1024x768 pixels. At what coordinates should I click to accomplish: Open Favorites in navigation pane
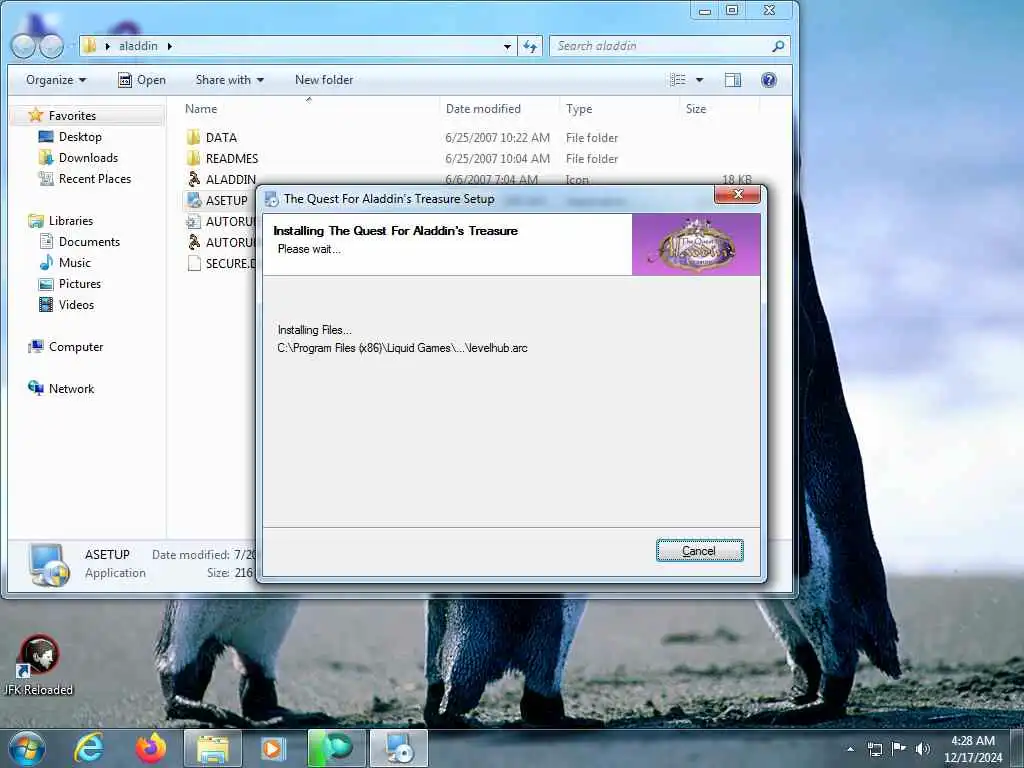(x=72, y=116)
